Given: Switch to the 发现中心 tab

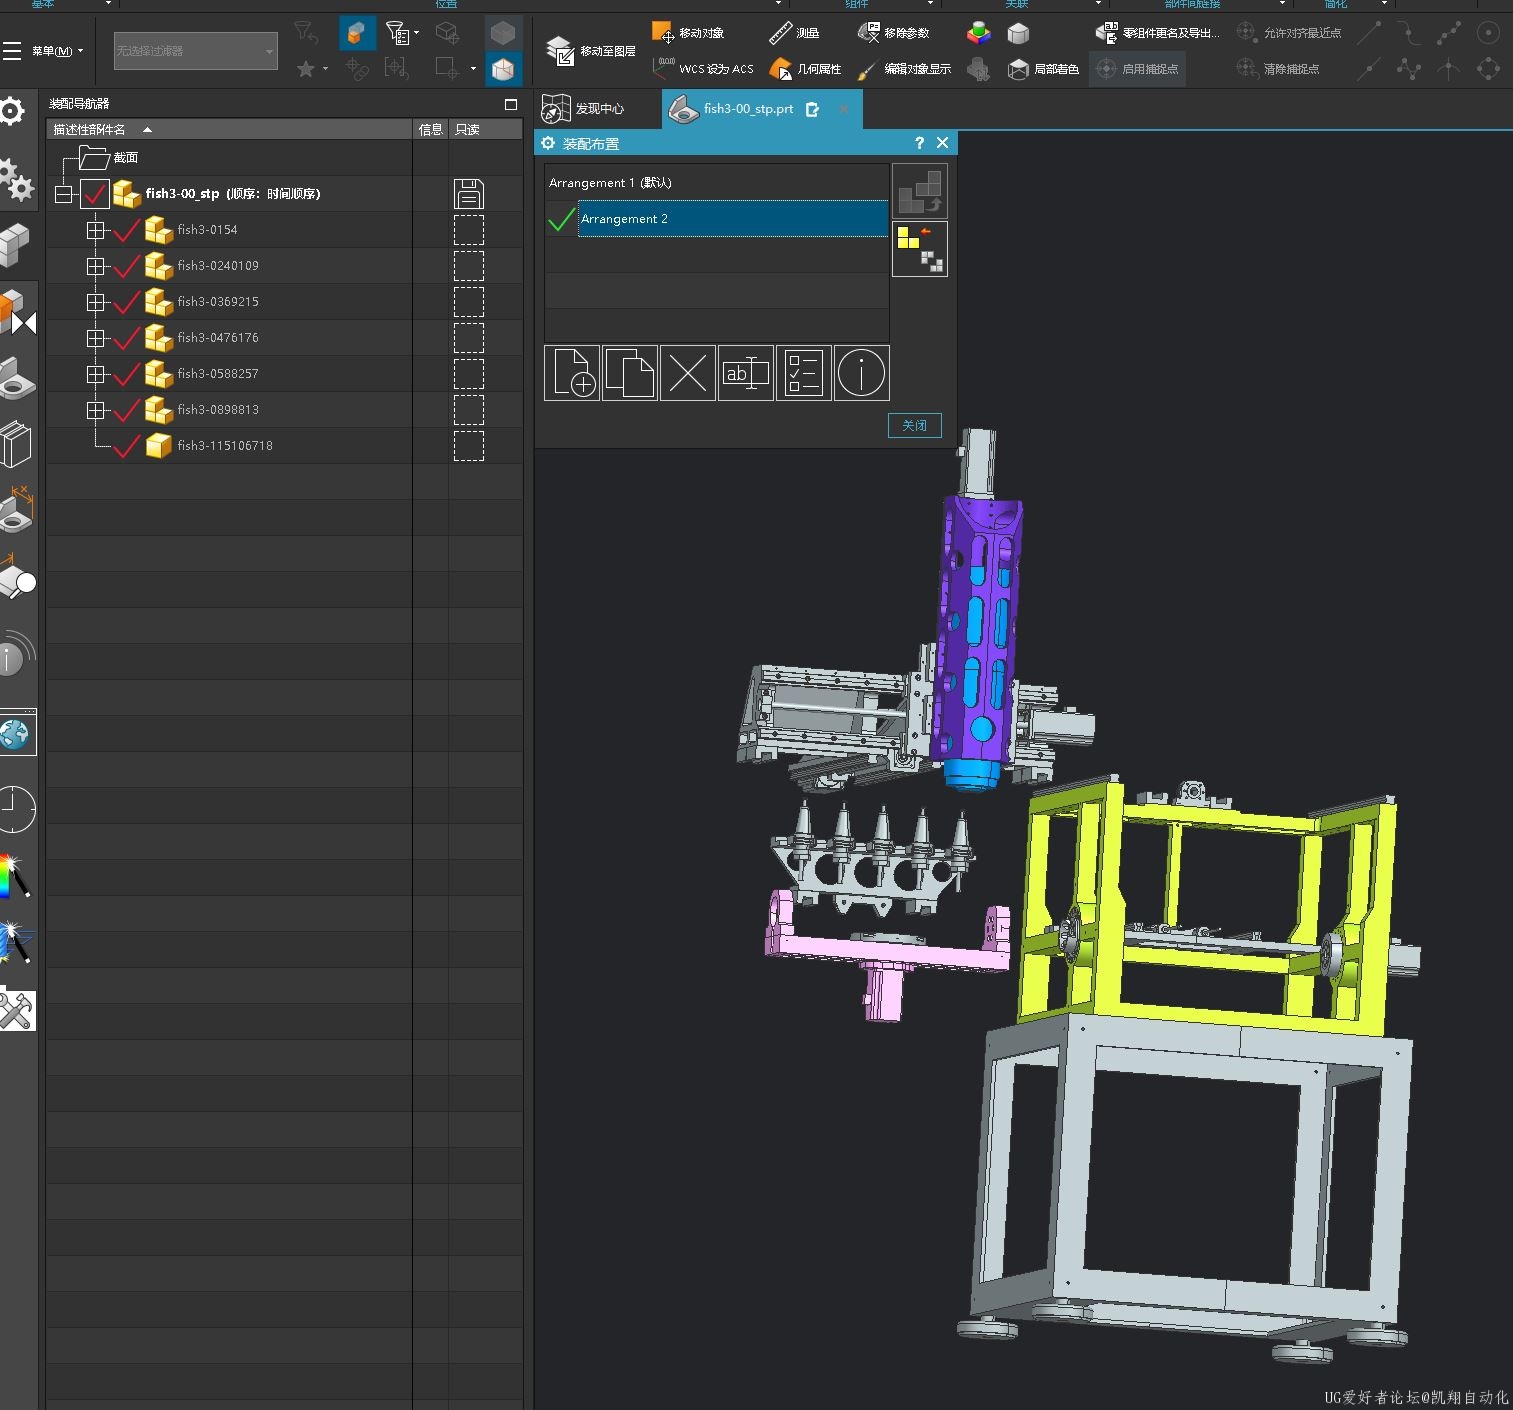Looking at the screenshot, I should (584, 109).
